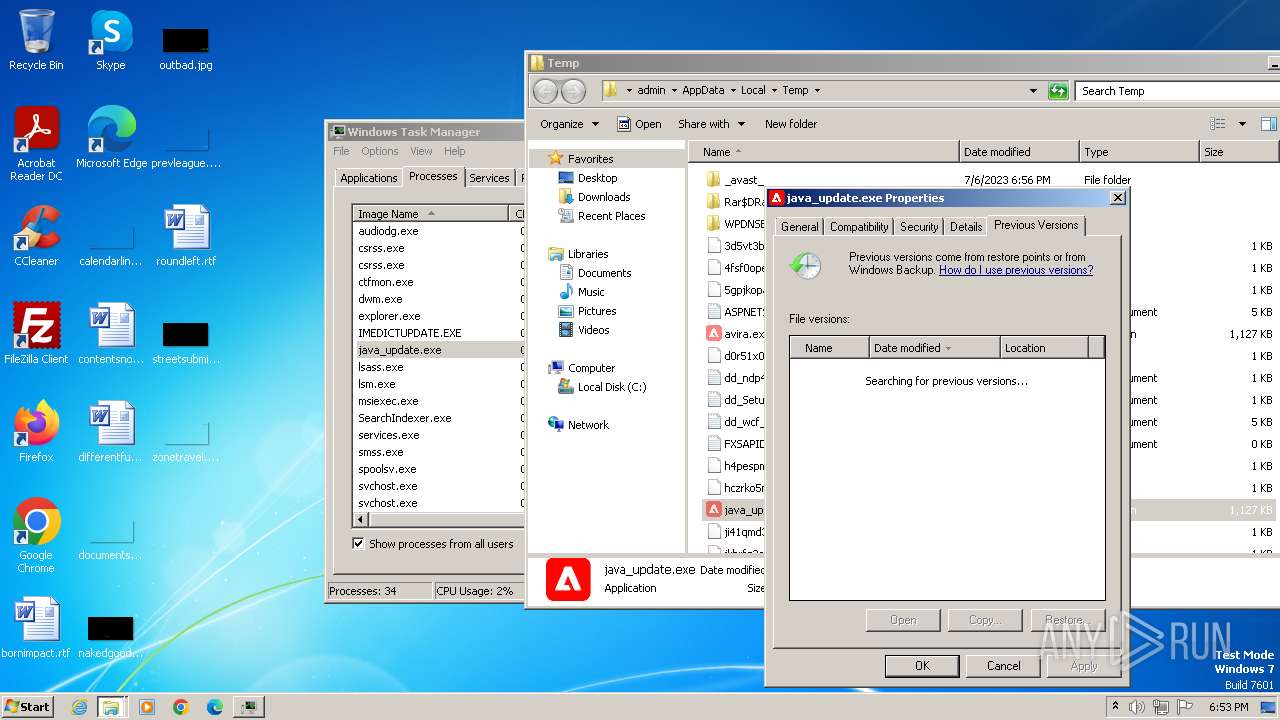Switch to the Security properties tab
This screenshot has width=1280, height=720.
(x=919, y=227)
